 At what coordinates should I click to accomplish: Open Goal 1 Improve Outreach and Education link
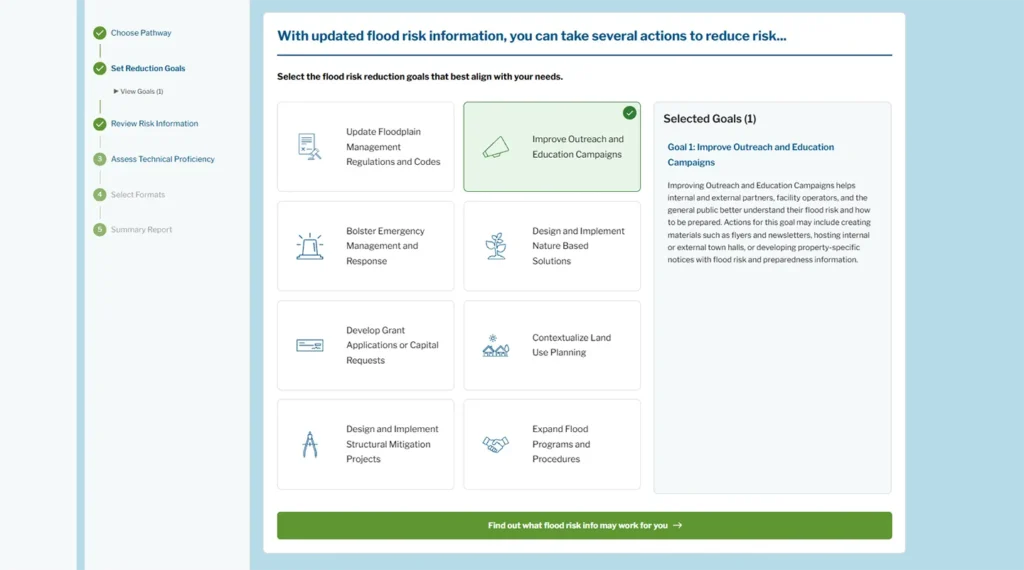[750, 155]
